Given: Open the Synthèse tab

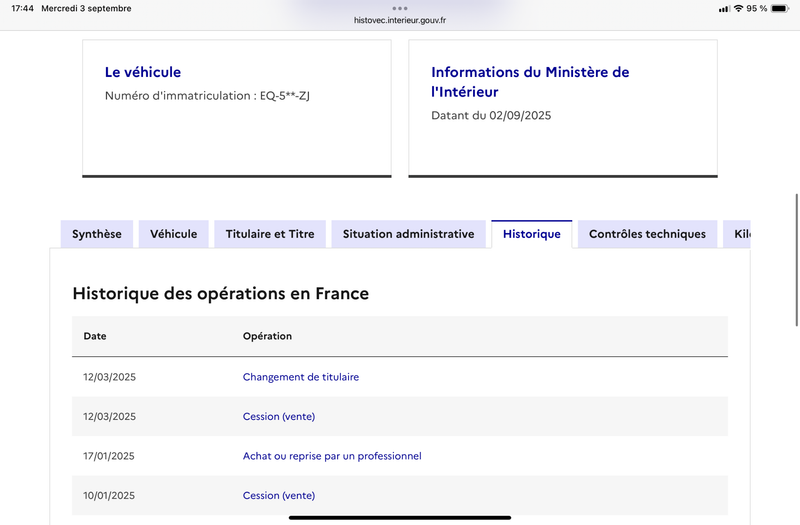Looking at the screenshot, I should tap(97, 234).
